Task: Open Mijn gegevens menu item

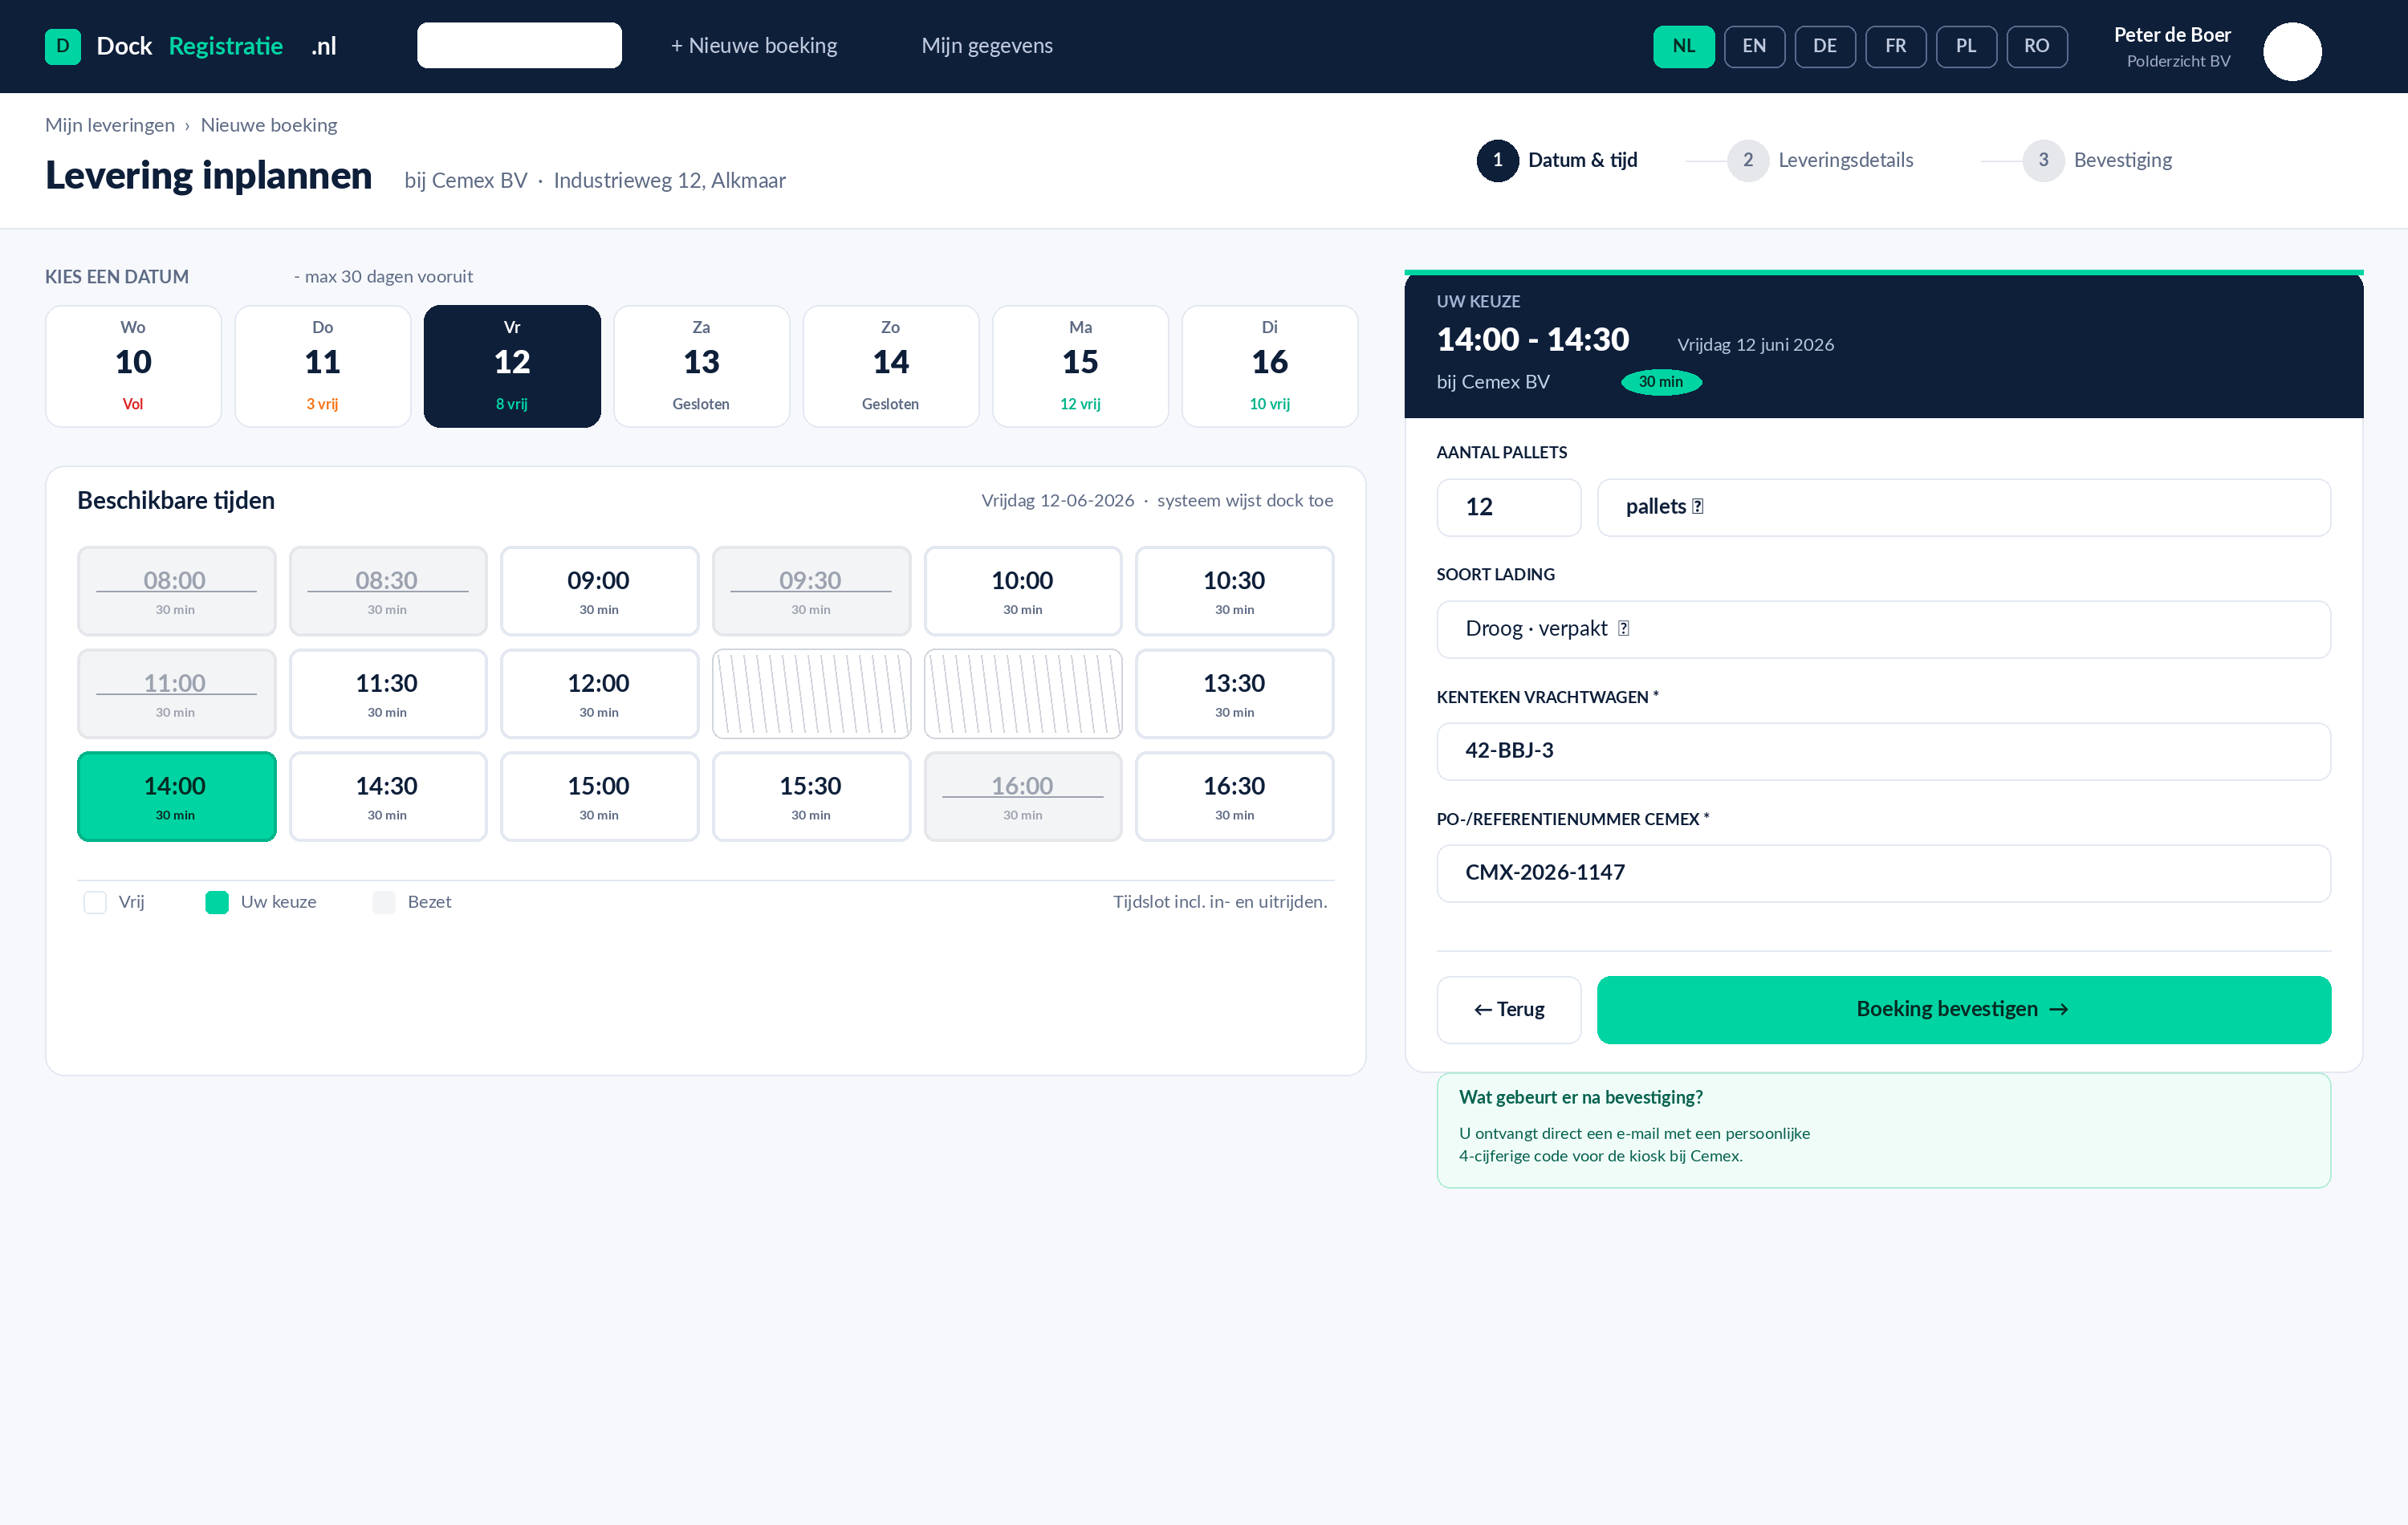Action: [x=987, y=46]
